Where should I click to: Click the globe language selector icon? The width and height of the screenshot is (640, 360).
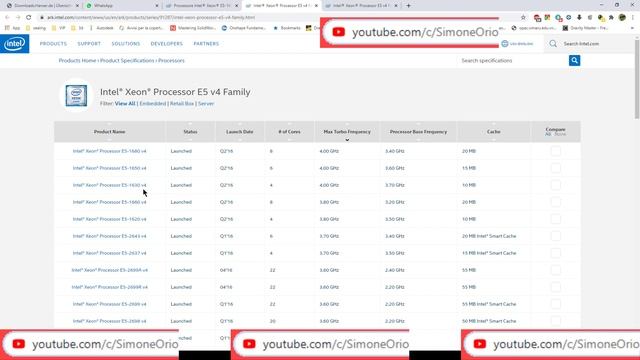coord(505,44)
